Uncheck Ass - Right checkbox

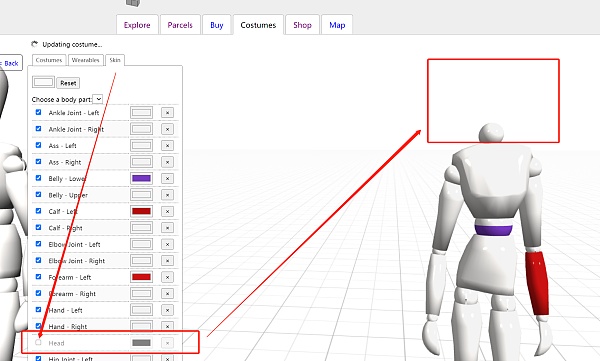(38, 162)
